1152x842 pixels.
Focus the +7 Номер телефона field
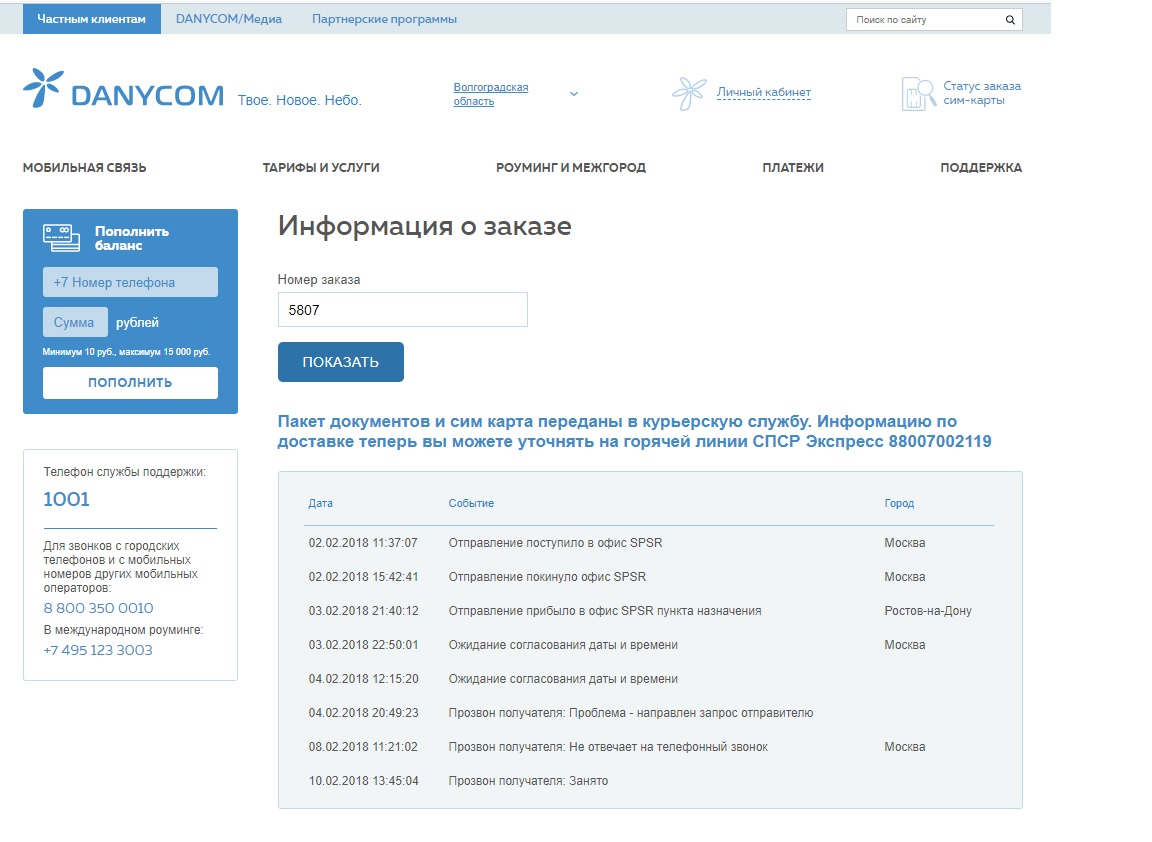[x=130, y=282]
